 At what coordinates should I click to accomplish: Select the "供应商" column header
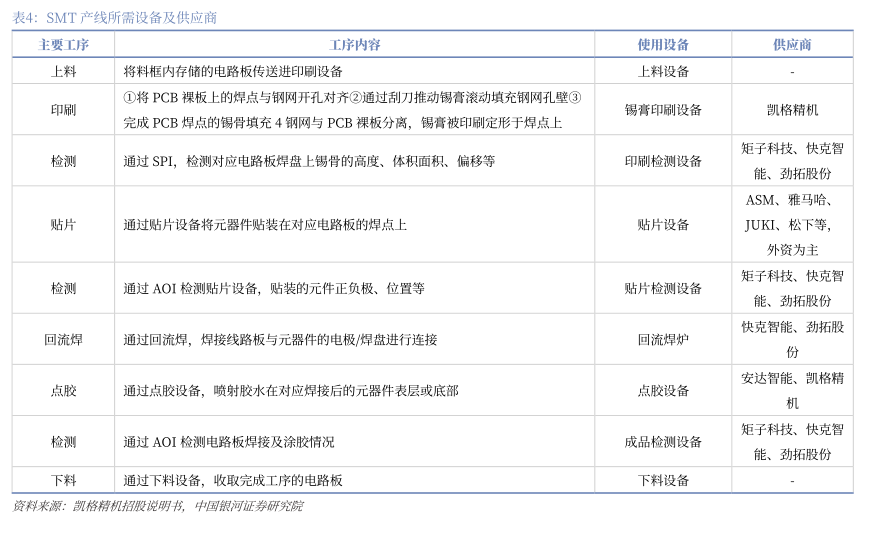tap(791, 45)
